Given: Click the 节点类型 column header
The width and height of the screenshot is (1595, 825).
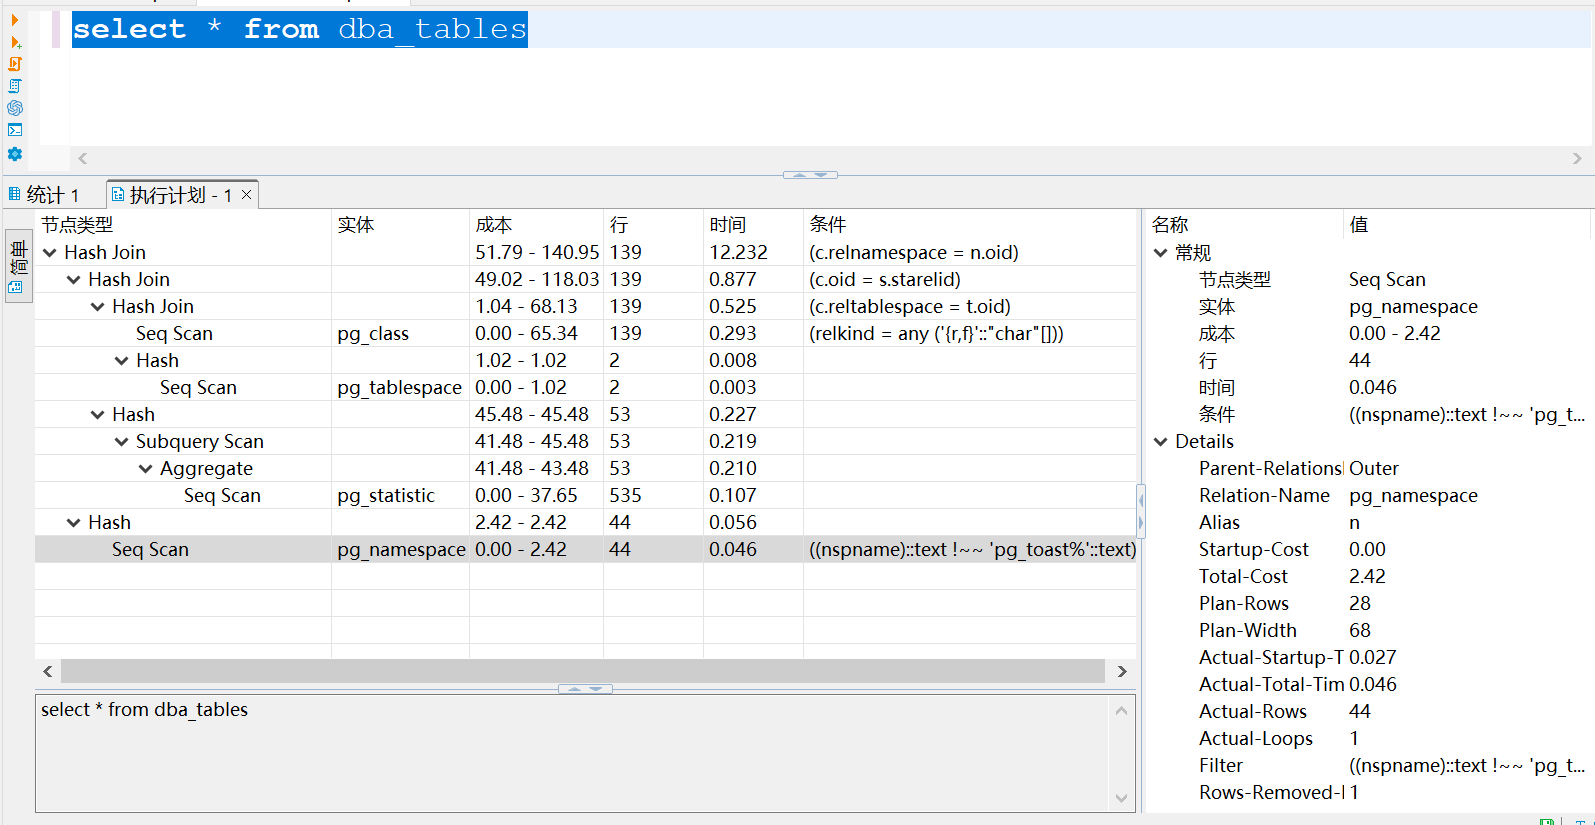Looking at the screenshot, I should [x=183, y=225].
